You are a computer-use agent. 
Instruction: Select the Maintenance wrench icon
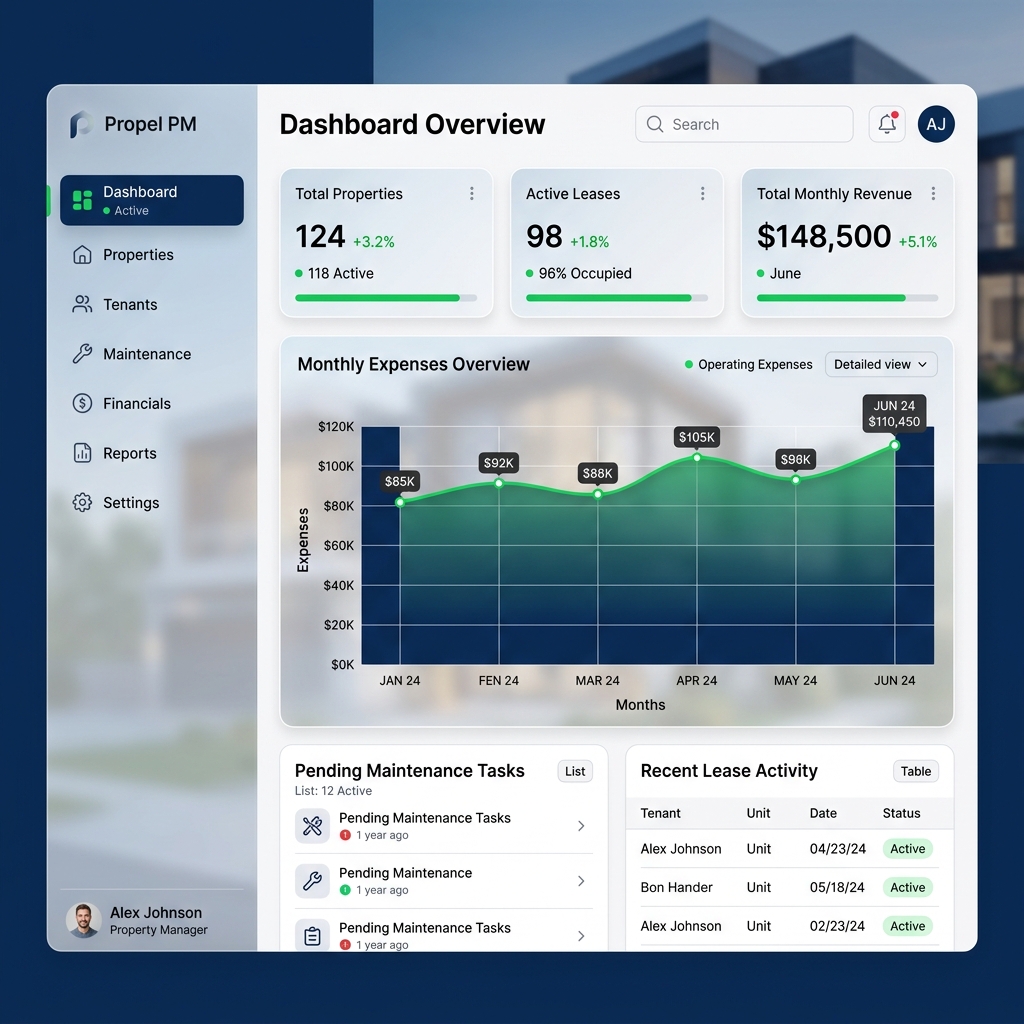(x=82, y=353)
